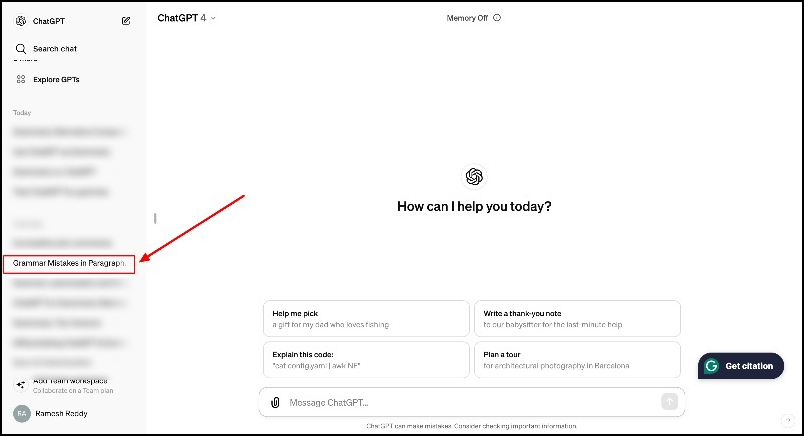Click the Search chat magnifier icon
Image resolution: width=804 pixels, height=436 pixels.
click(x=21, y=49)
